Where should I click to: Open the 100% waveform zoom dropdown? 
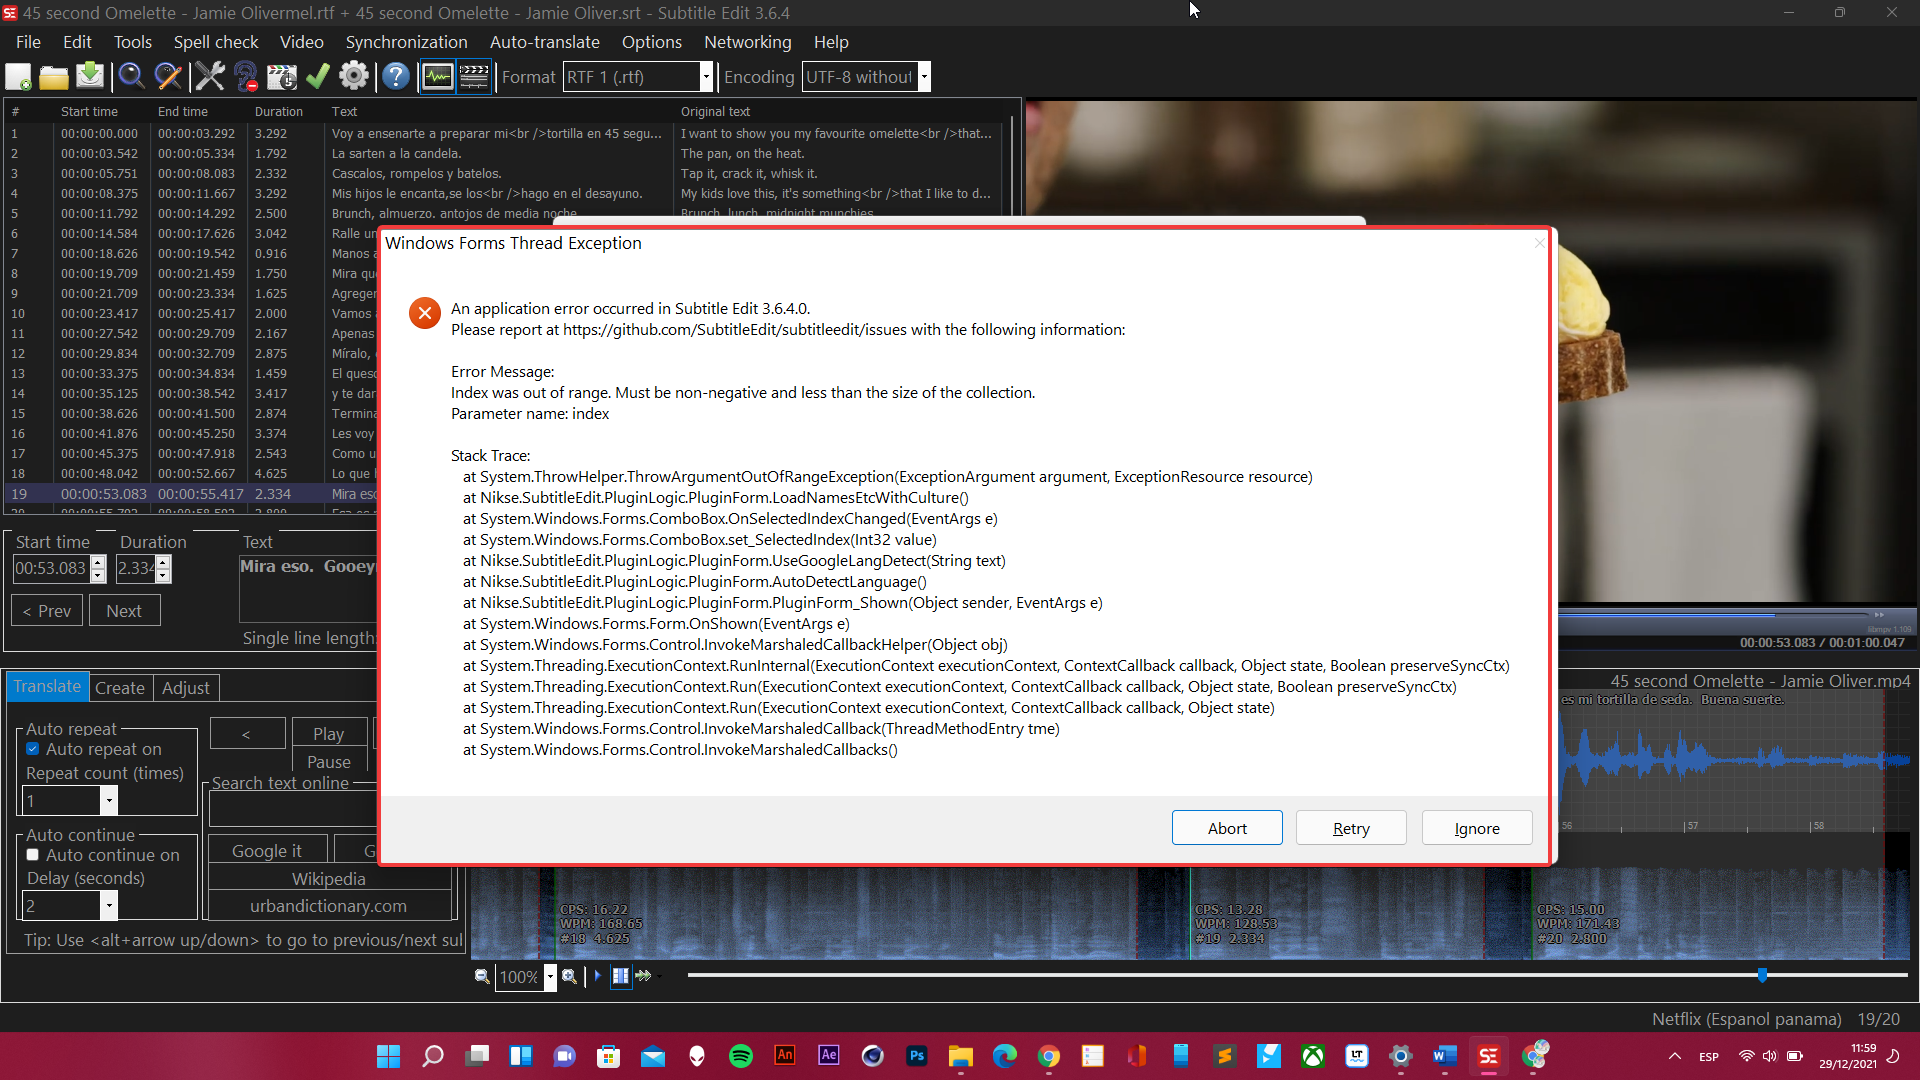coord(549,977)
